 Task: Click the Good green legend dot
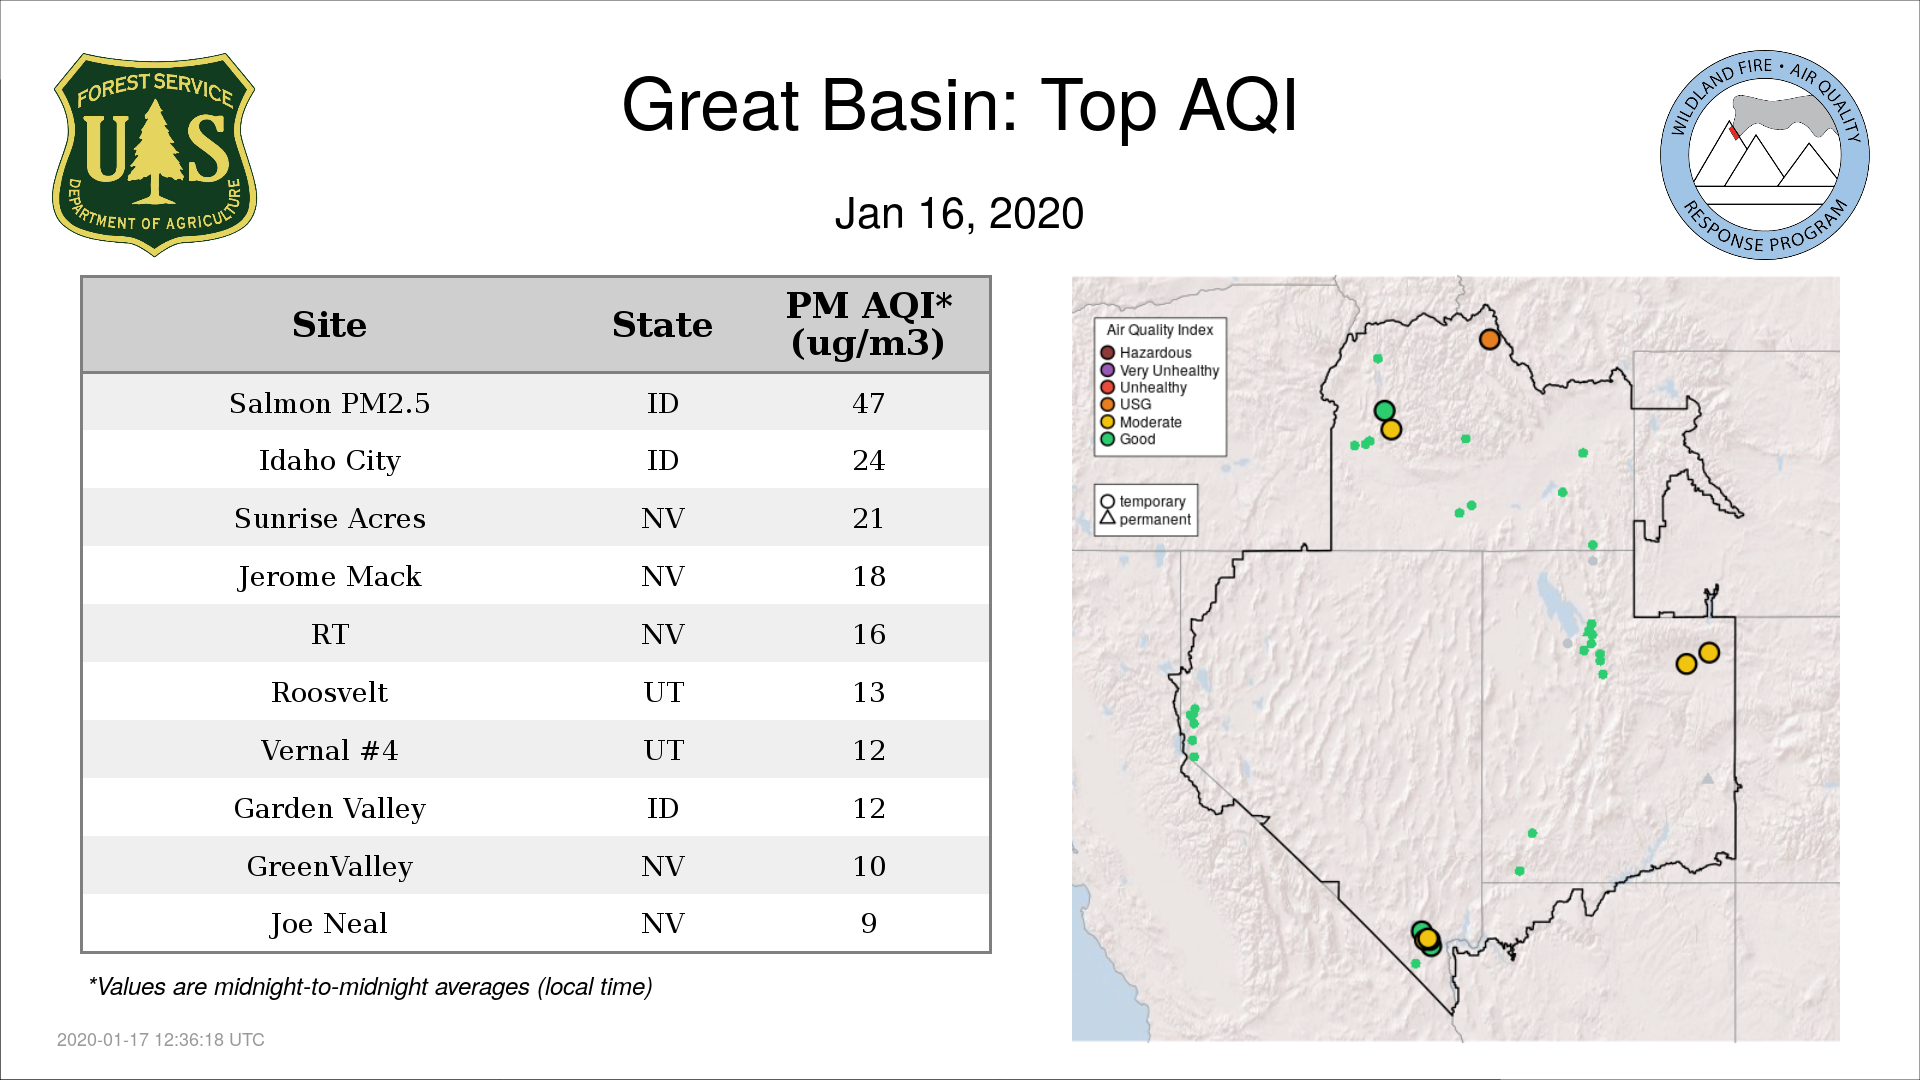click(1107, 439)
